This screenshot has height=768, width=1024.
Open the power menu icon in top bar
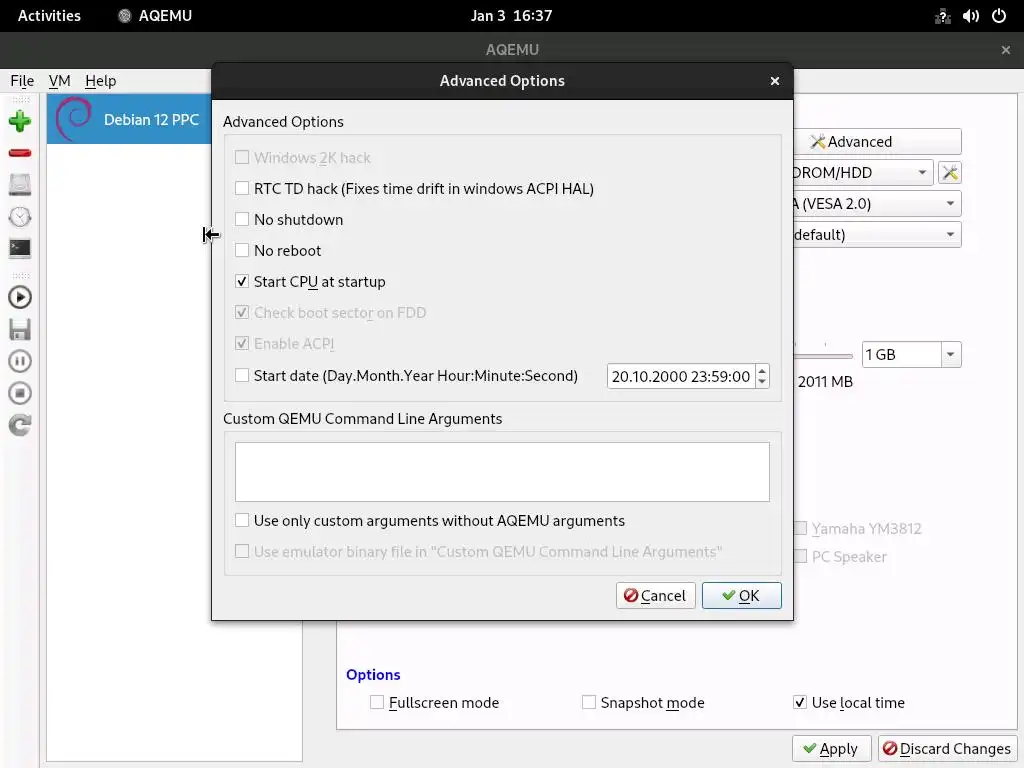pos(999,16)
